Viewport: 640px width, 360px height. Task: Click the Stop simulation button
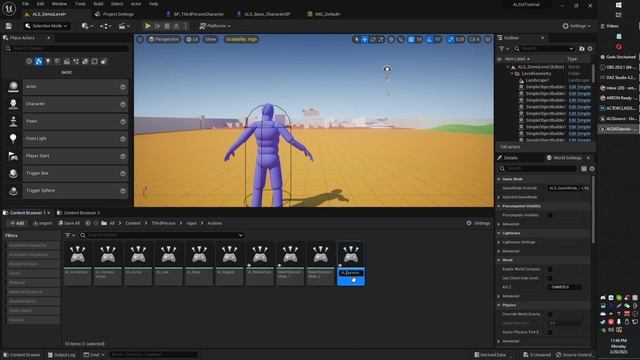[x=167, y=26]
